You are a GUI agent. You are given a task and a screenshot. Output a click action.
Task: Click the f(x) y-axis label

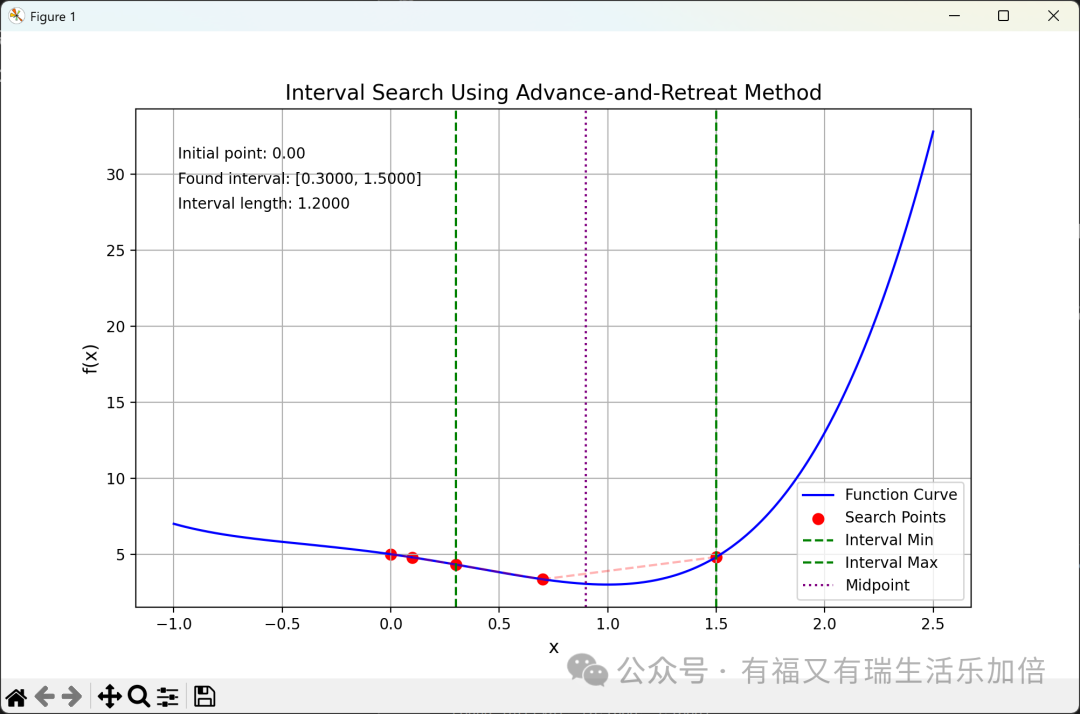(x=91, y=358)
